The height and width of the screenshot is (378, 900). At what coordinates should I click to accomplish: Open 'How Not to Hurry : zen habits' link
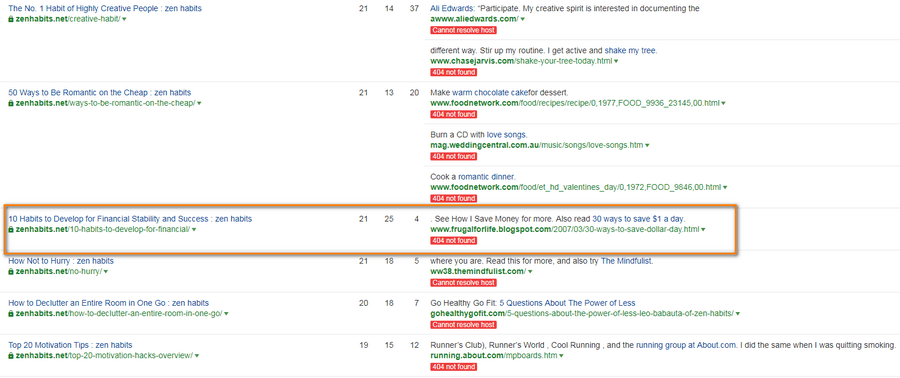61,261
